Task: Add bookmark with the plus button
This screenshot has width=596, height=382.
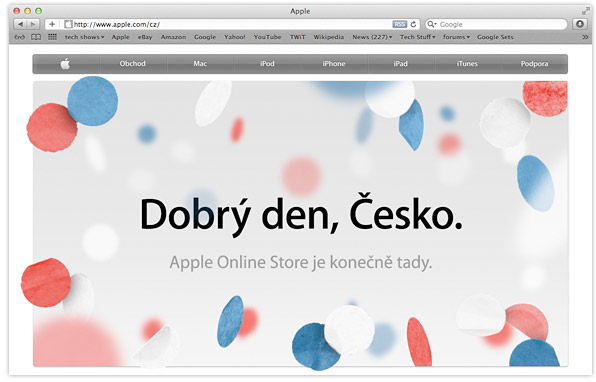Action: tap(52, 24)
